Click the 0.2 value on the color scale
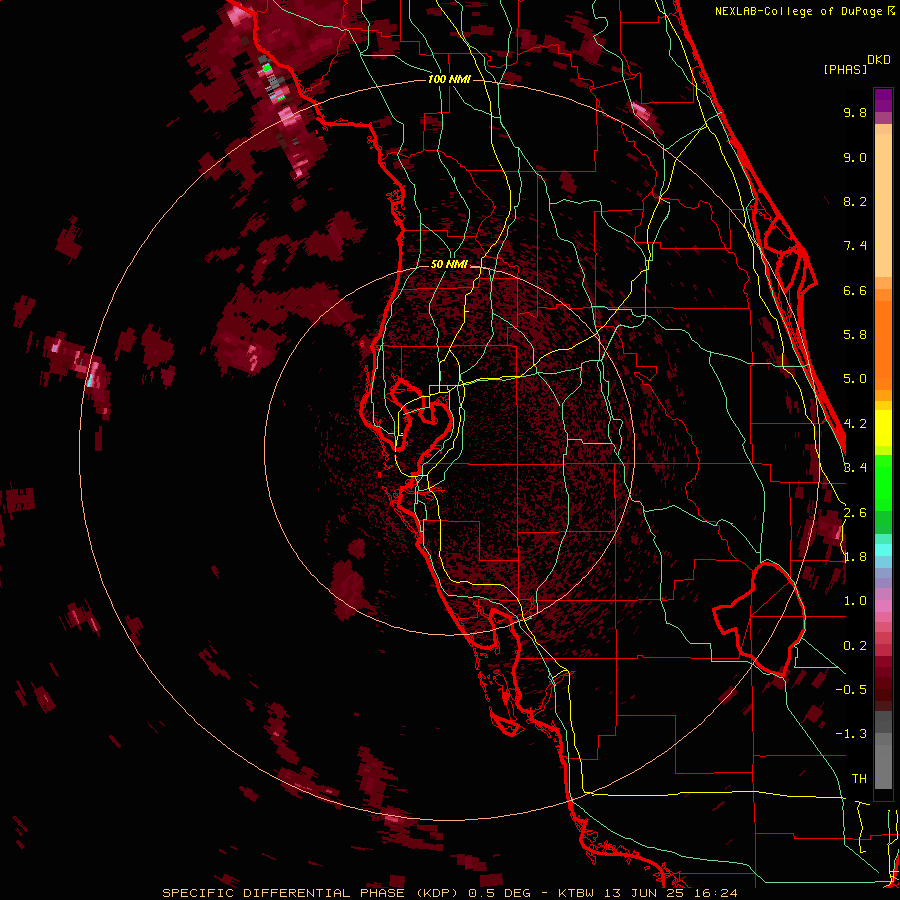Viewport: 900px width, 900px height. [855, 646]
